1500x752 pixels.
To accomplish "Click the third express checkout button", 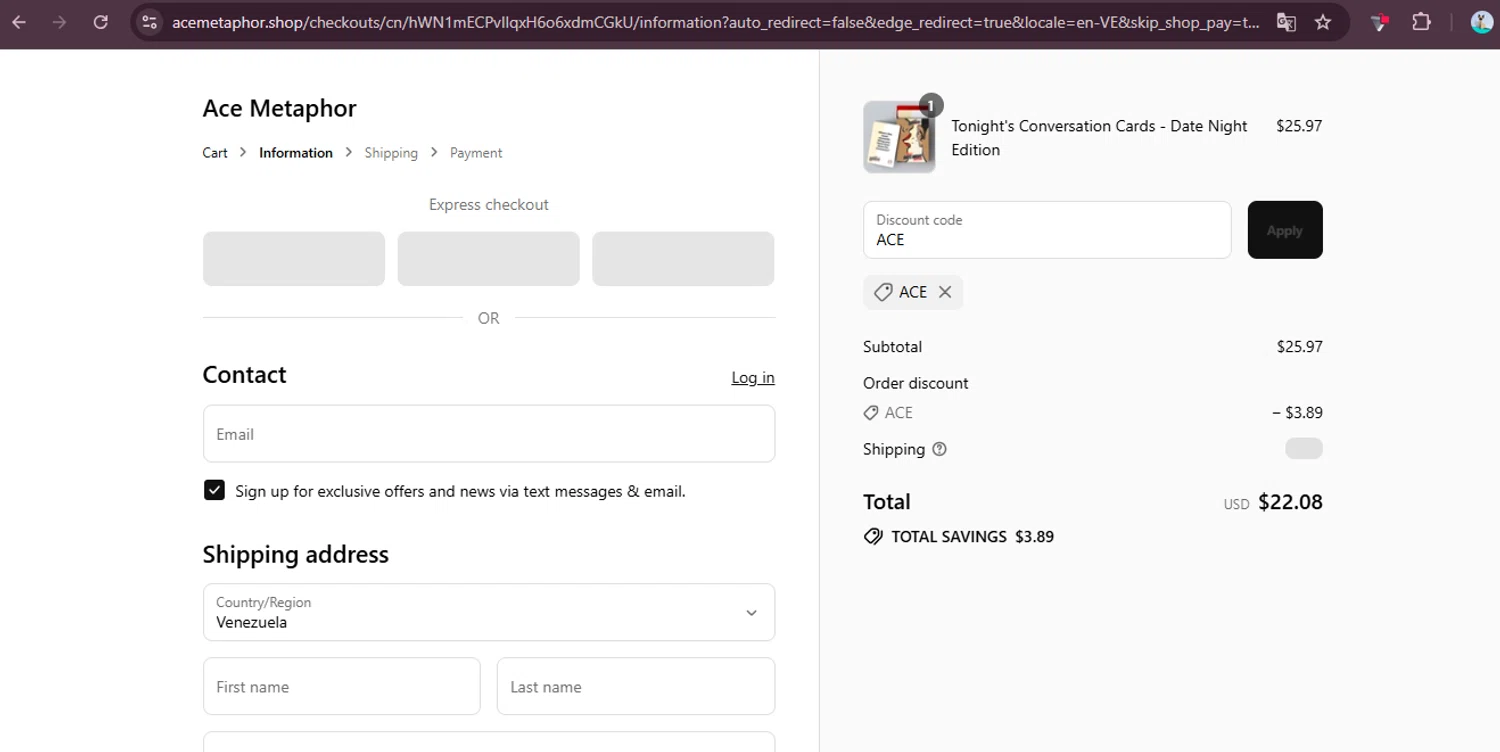I will pos(683,259).
